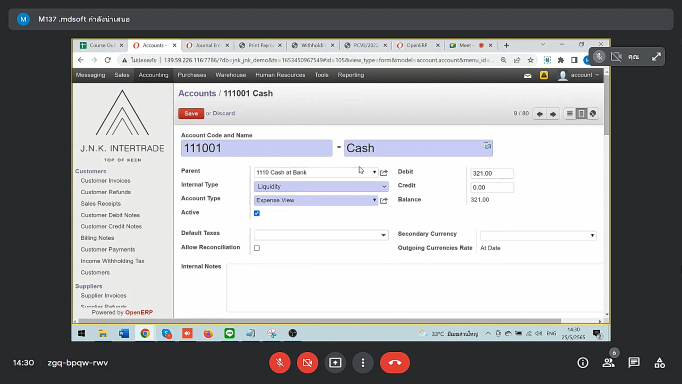Open Default Taxes dropdown

tap(383, 235)
